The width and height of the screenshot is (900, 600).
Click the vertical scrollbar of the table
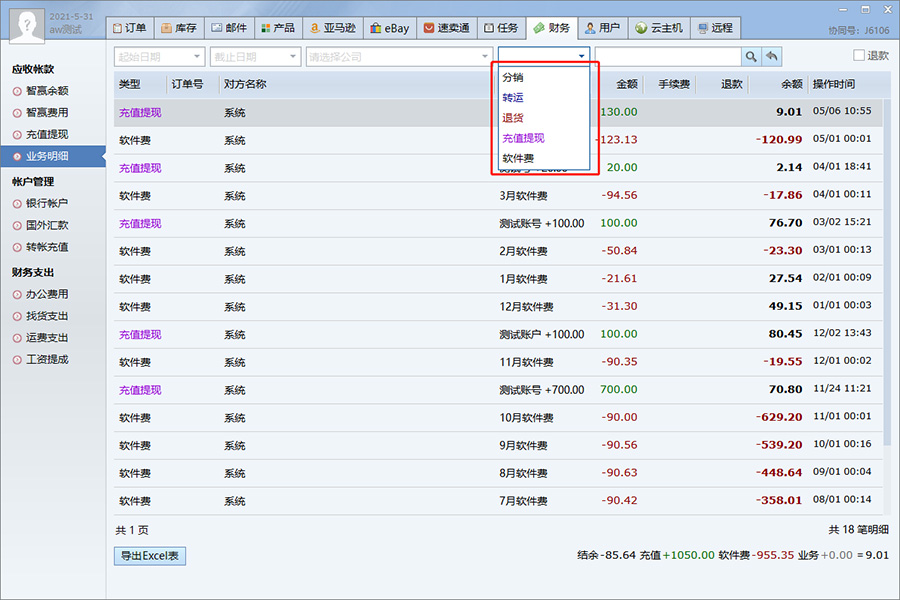[x=889, y=300]
